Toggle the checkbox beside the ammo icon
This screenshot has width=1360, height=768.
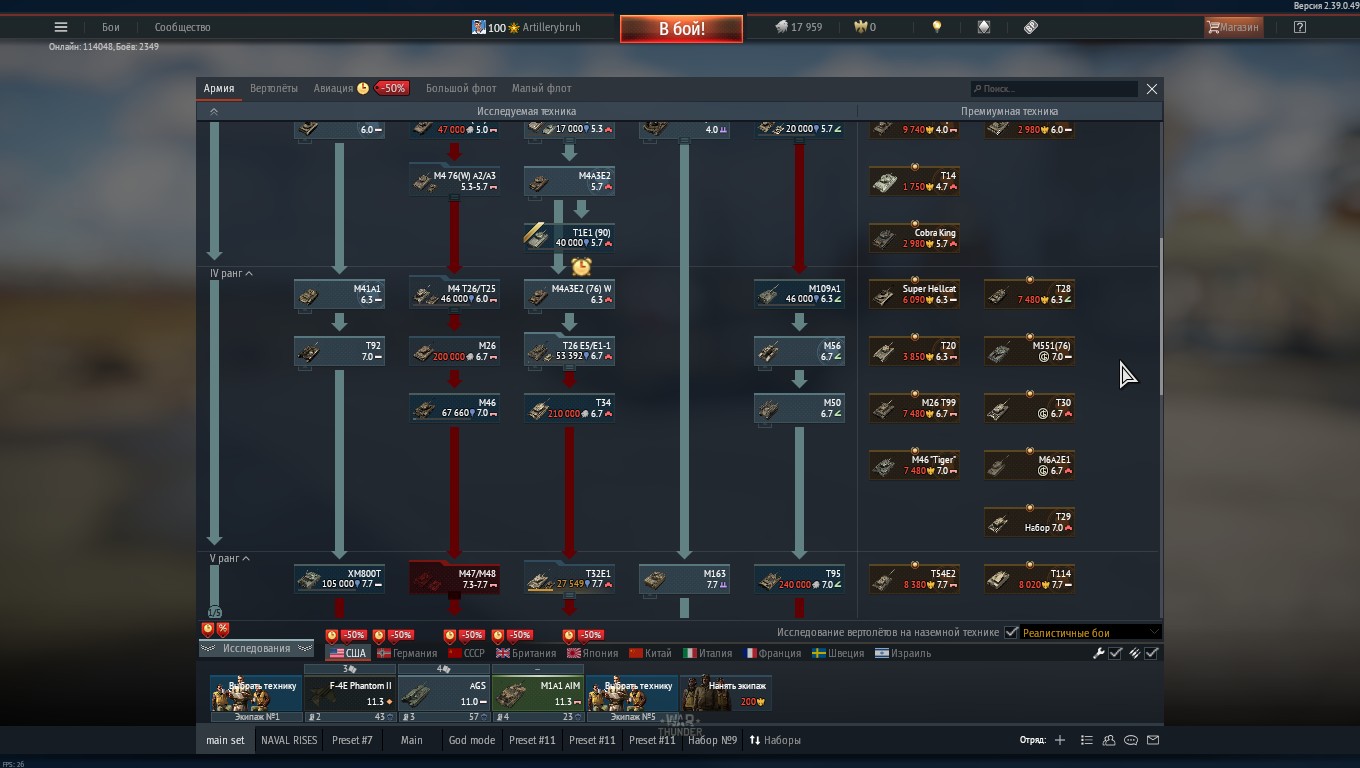(x=1151, y=653)
